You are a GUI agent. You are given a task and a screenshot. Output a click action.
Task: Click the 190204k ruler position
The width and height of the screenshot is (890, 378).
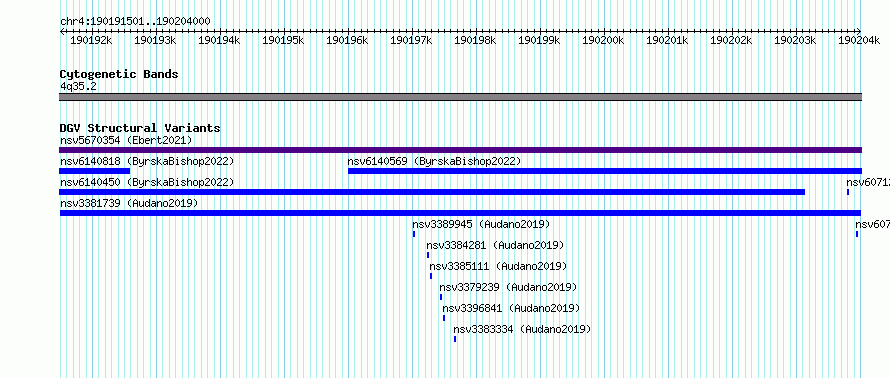tap(860, 40)
